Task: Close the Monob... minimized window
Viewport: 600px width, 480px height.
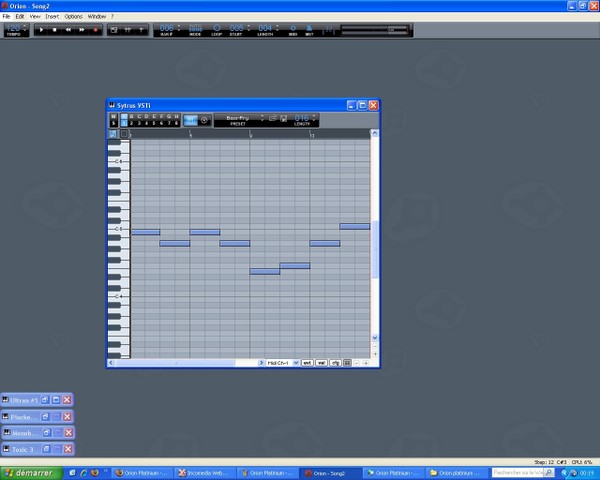Action: (68, 433)
